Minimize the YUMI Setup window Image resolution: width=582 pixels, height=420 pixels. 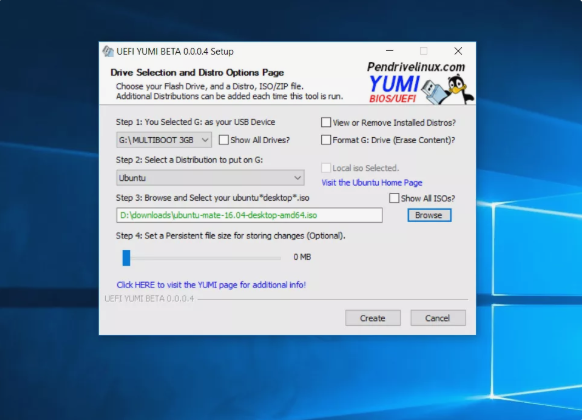(x=389, y=51)
